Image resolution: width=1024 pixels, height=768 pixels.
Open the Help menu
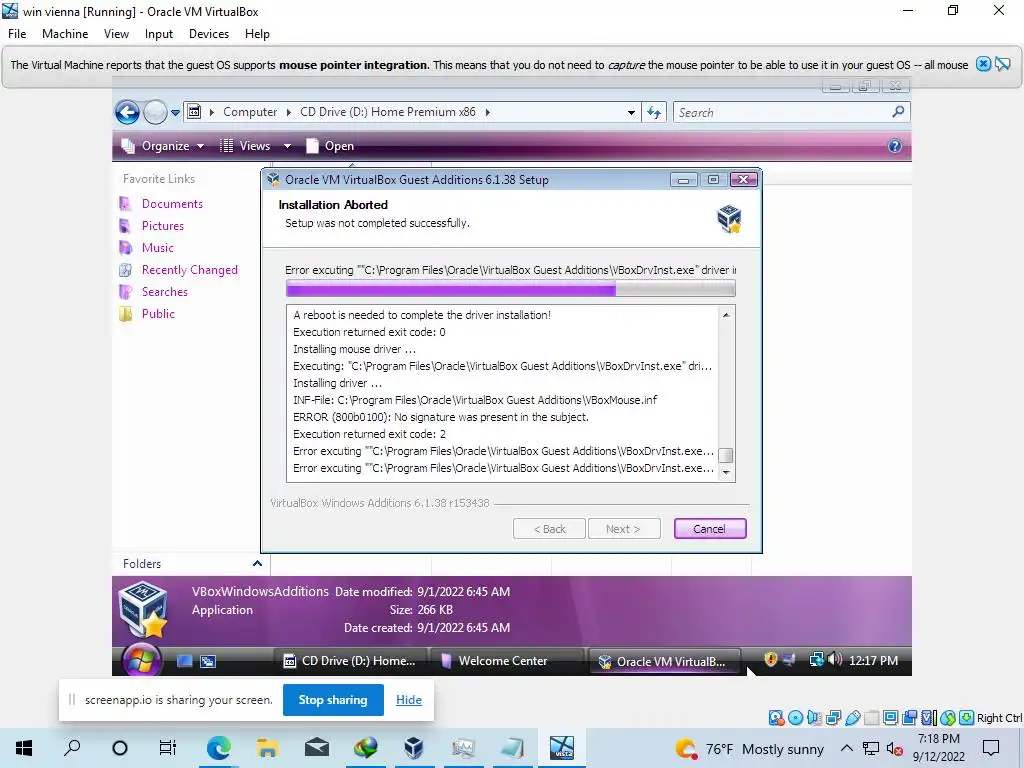tap(257, 34)
